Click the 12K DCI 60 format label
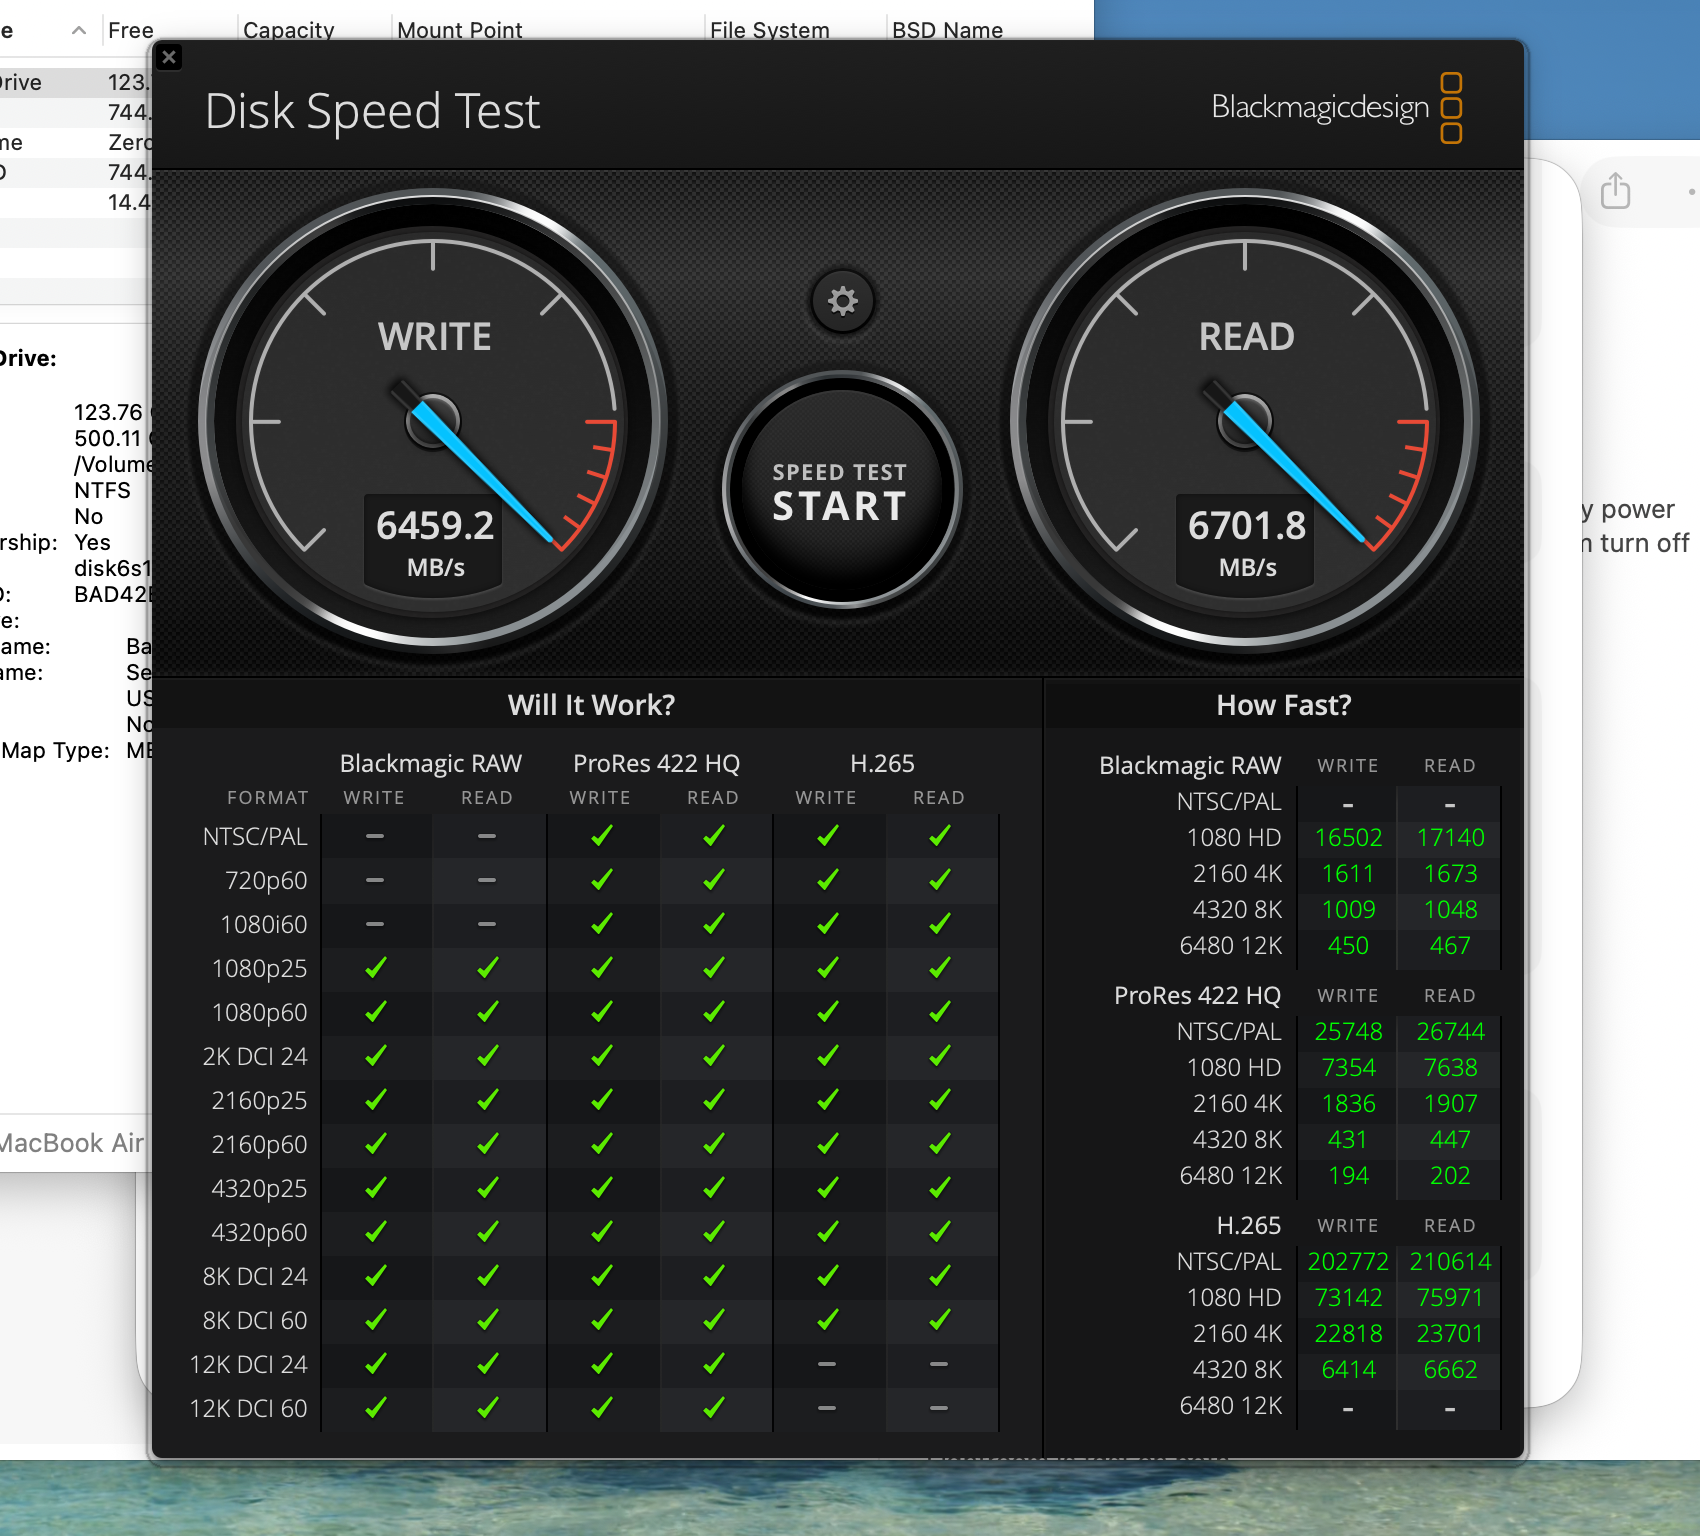This screenshot has height=1536, width=1700. [249, 1408]
